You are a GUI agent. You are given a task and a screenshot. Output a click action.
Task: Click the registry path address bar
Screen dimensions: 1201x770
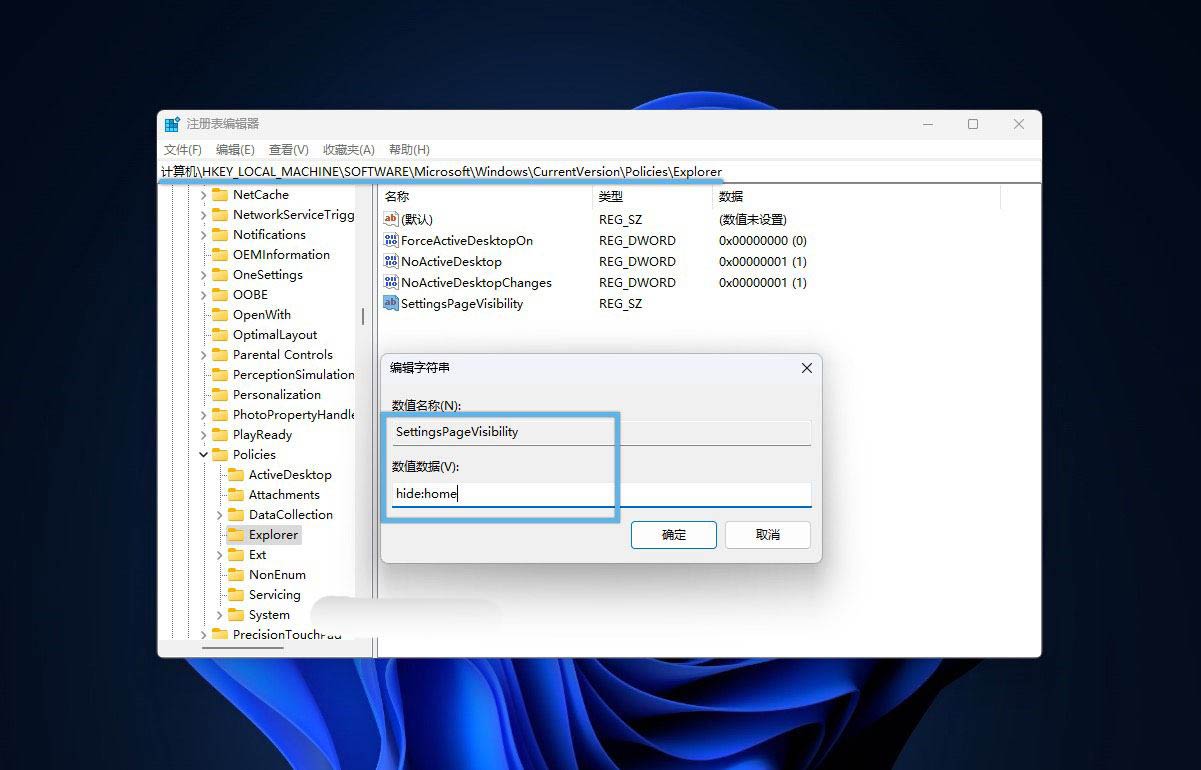(x=600, y=172)
